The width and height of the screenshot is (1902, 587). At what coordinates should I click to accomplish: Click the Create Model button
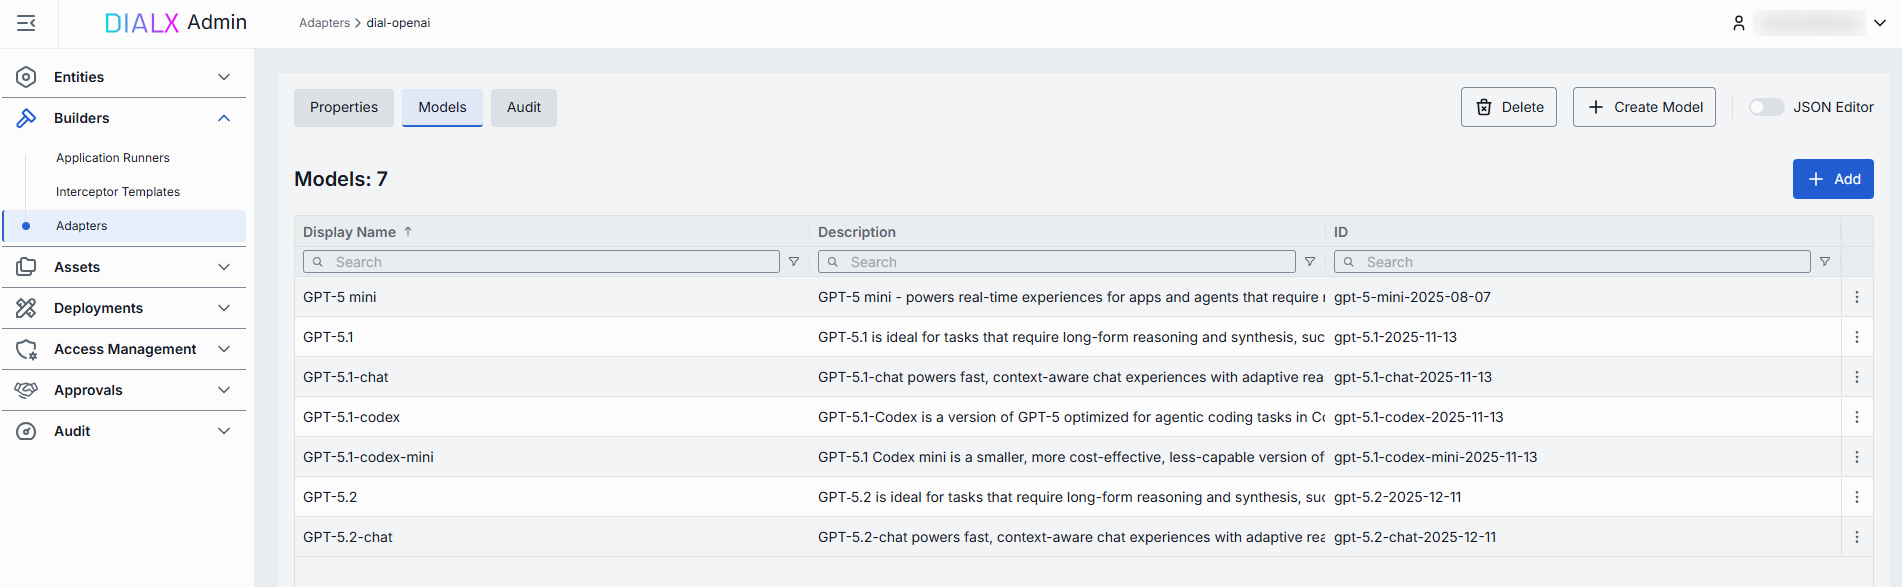coord(1644,107)
